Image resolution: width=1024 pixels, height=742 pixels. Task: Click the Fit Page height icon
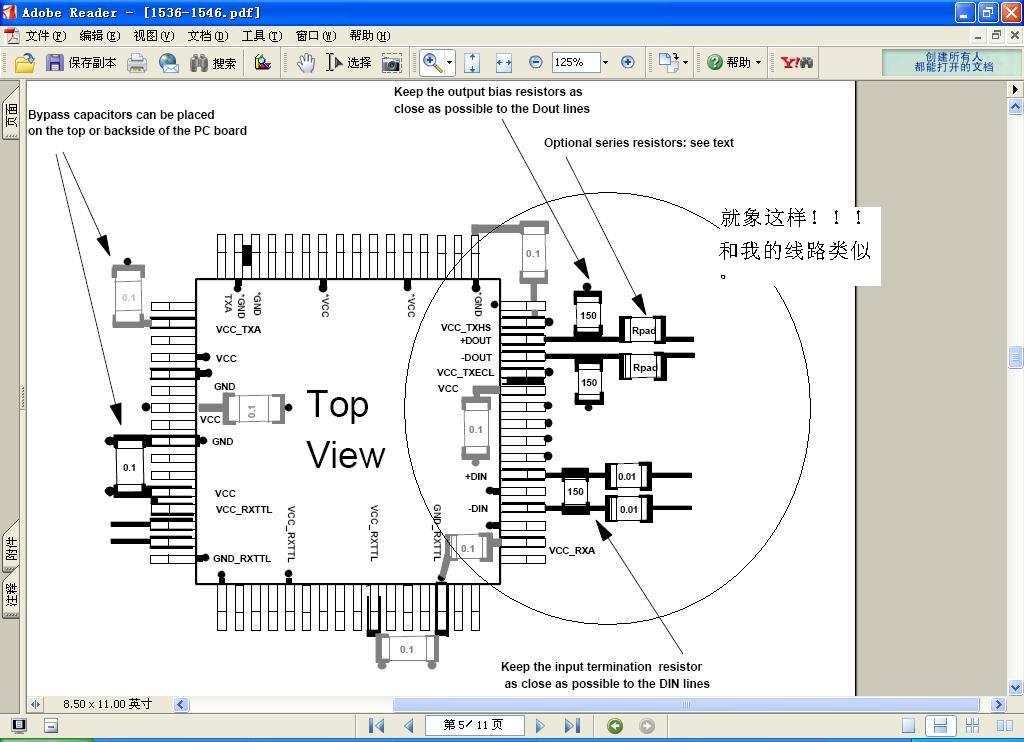click(x=472, y=63)
